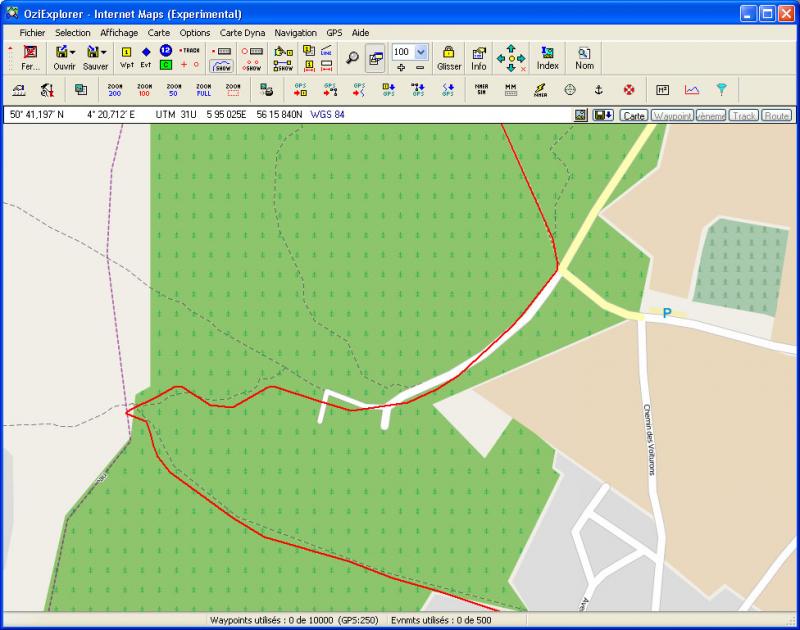Click the Line distance tool icon
Viewport: 800px width, 630px height.
coord(327,51)
